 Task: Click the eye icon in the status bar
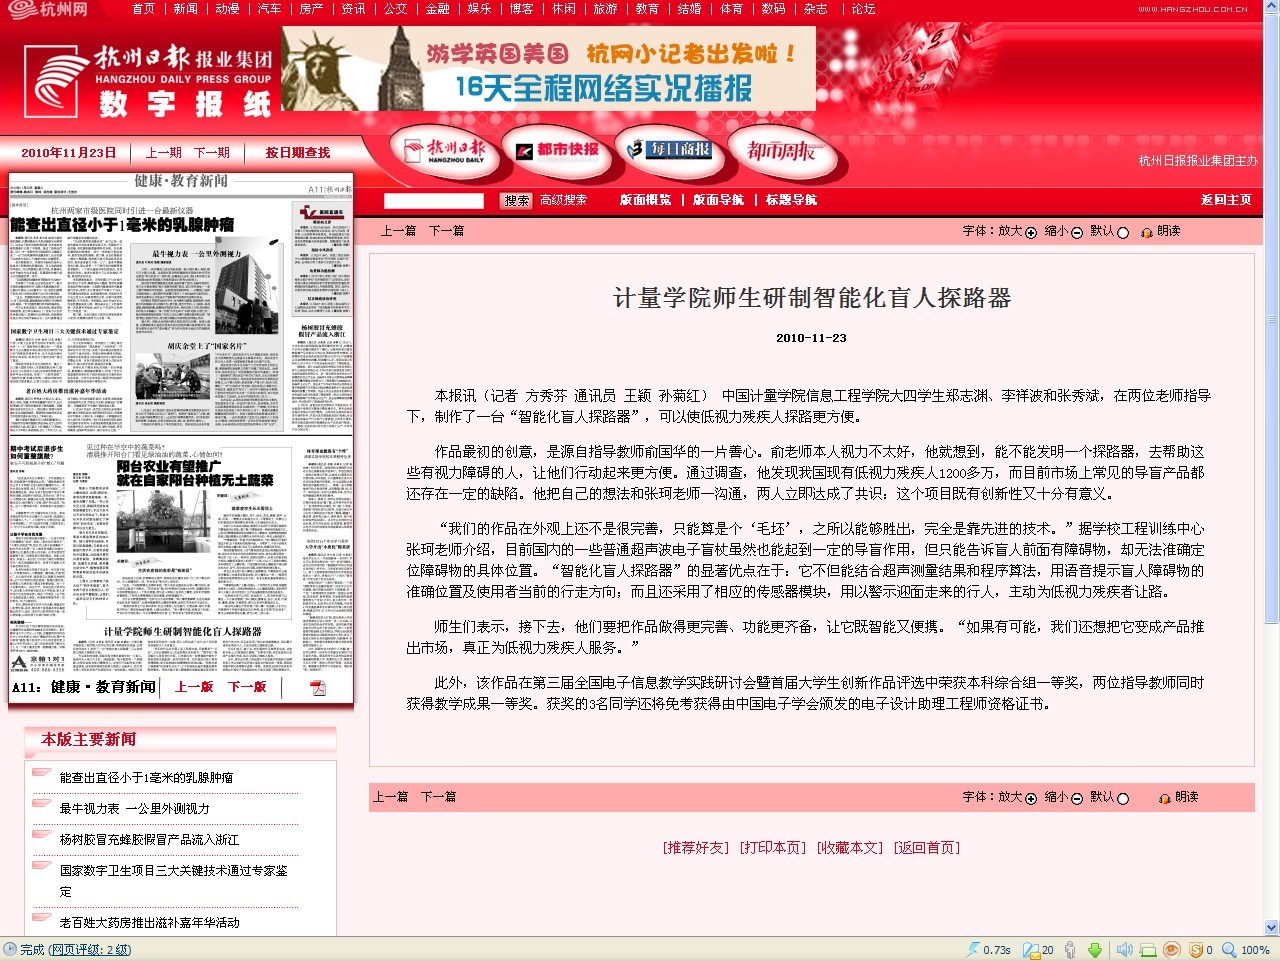pyautogui.click(x=1170, y=950)
